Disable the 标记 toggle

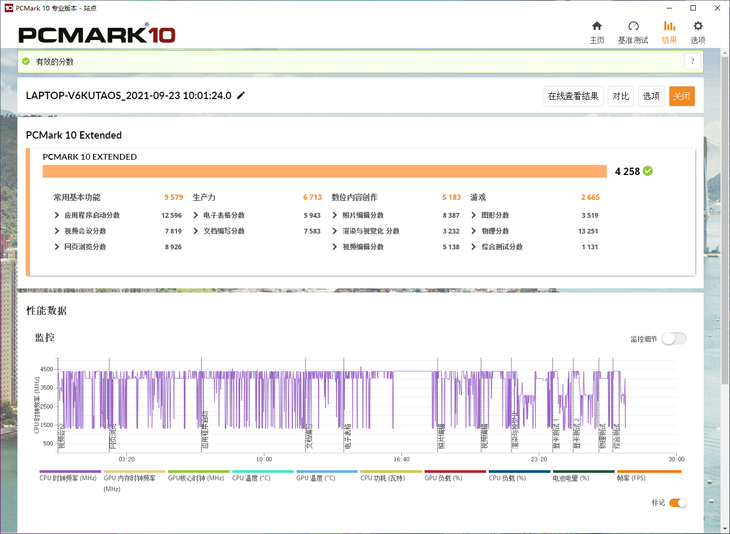(677, 503)
